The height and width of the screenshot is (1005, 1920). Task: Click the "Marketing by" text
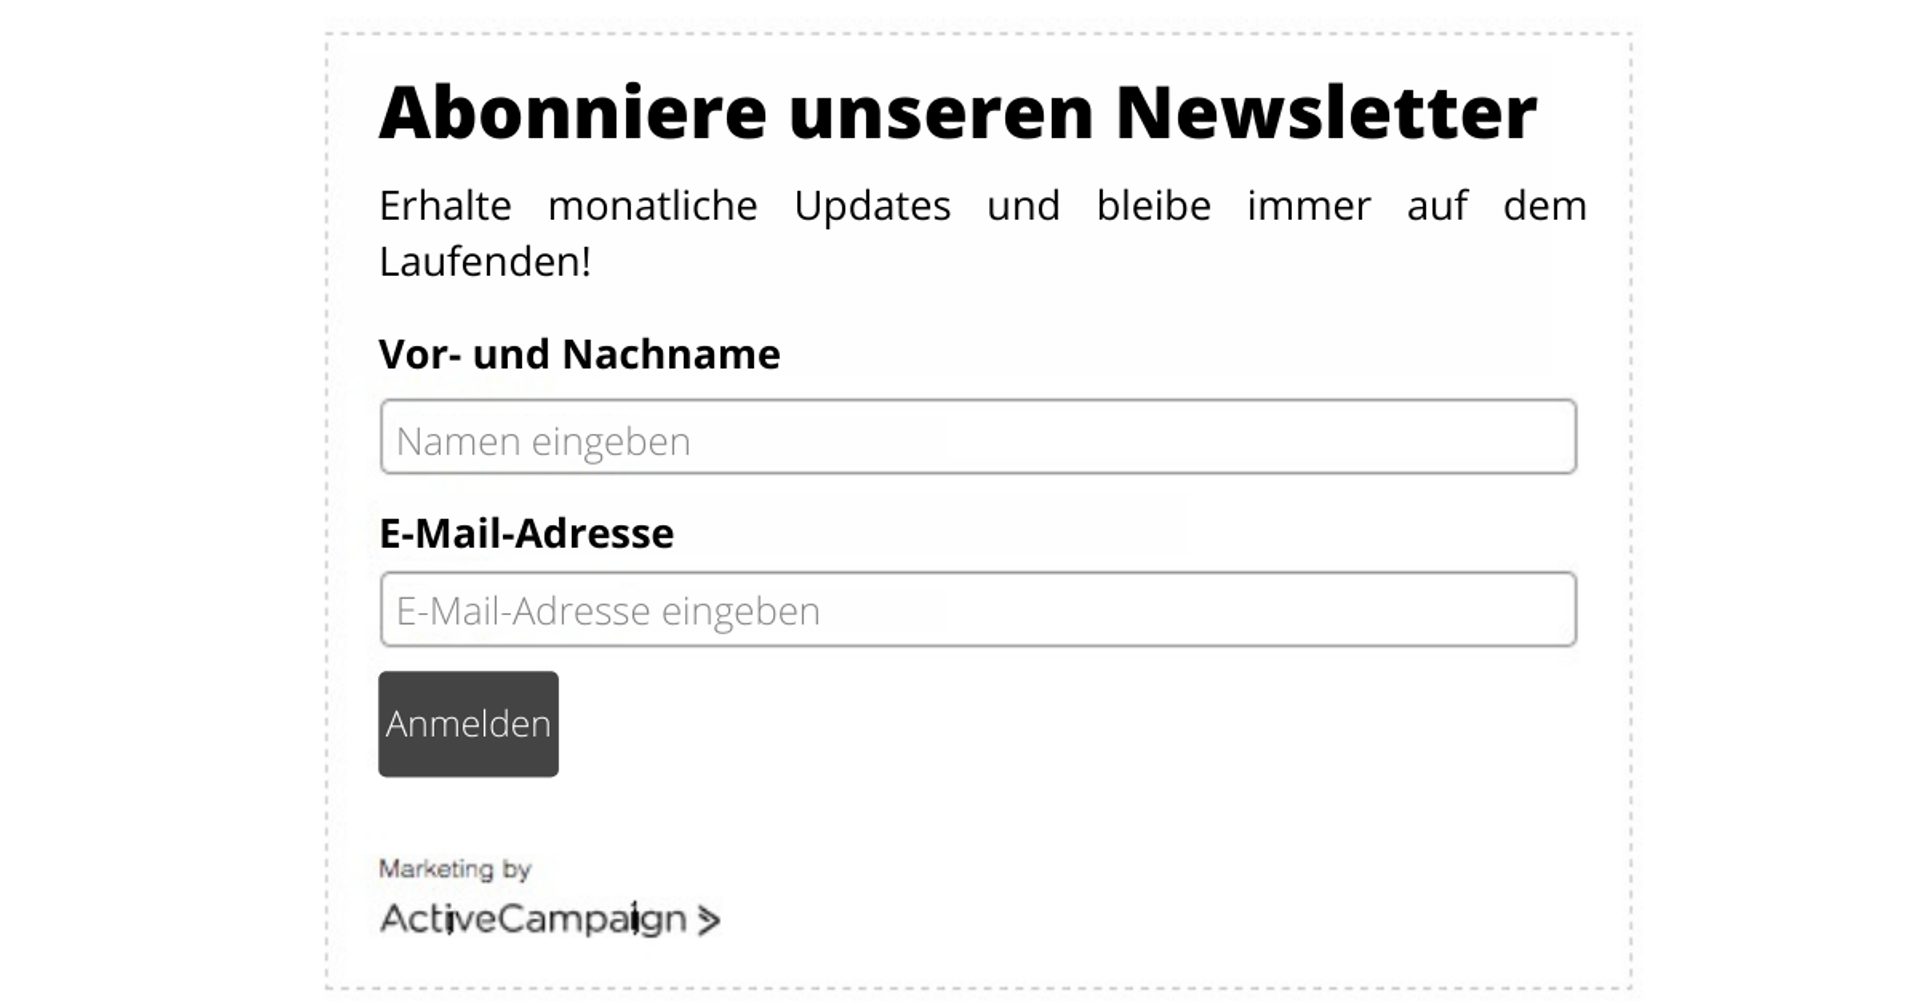(455, 869)
